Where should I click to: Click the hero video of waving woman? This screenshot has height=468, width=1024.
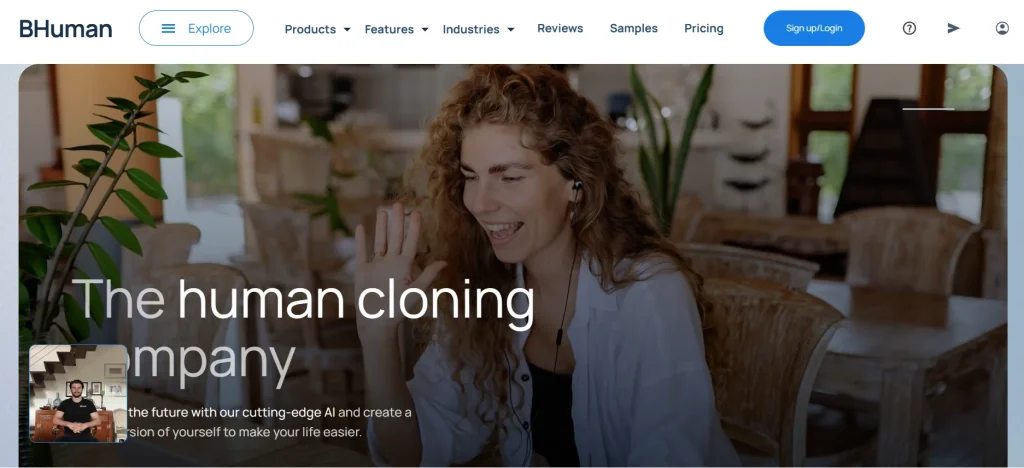point(513,265)
